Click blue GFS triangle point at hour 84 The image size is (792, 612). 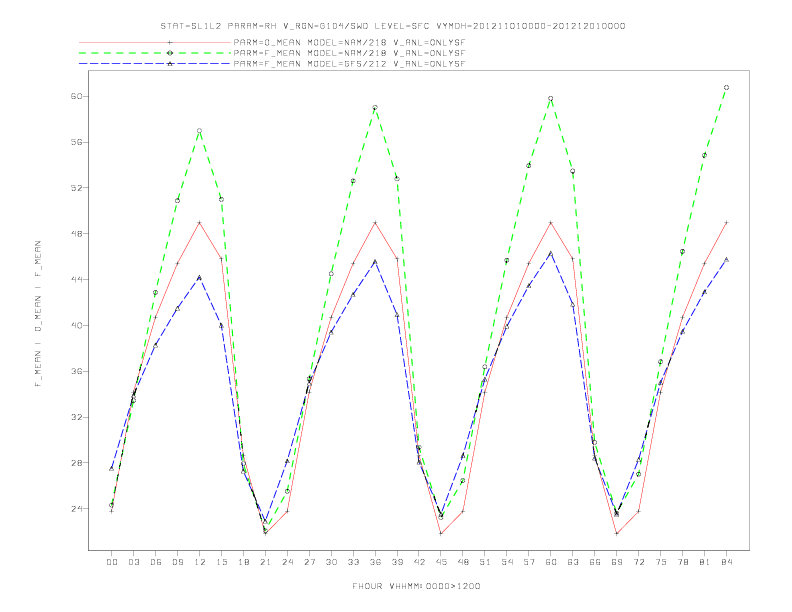pos(727,259)
